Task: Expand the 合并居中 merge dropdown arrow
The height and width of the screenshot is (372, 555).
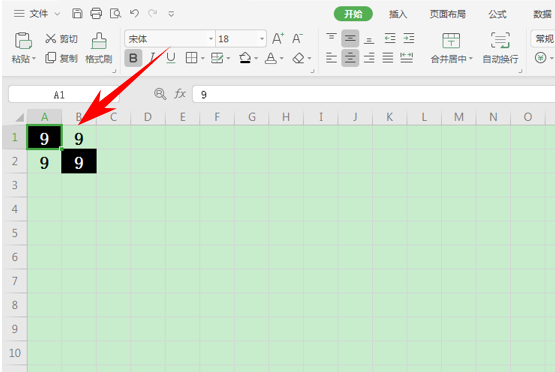Action: (471, 59)
